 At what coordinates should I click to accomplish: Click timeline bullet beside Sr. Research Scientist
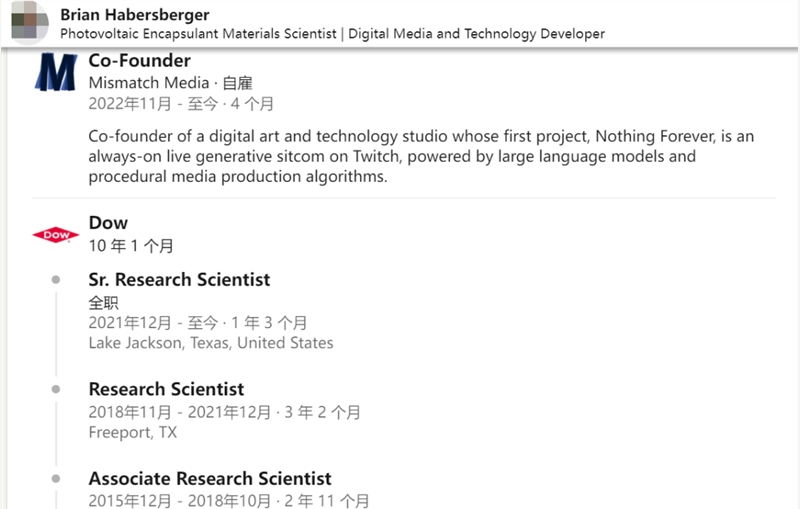click(56, 280)
